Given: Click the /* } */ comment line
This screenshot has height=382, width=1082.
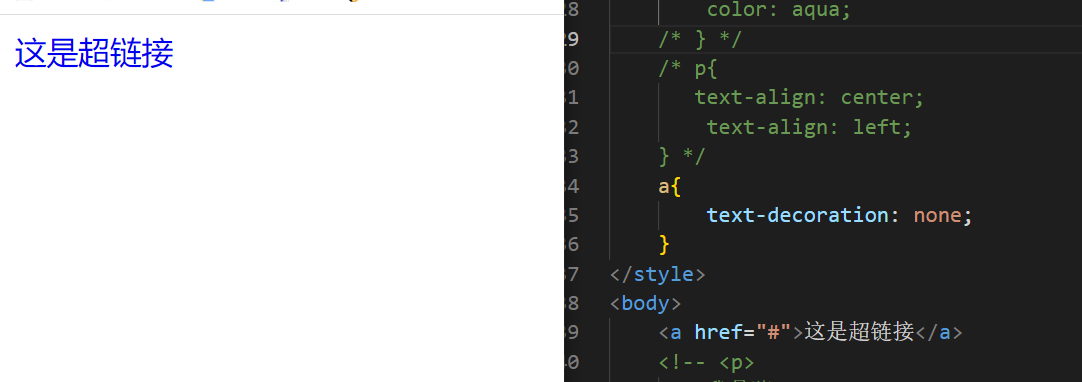Looking at the screenshot, I should click(x=699, y=40).
